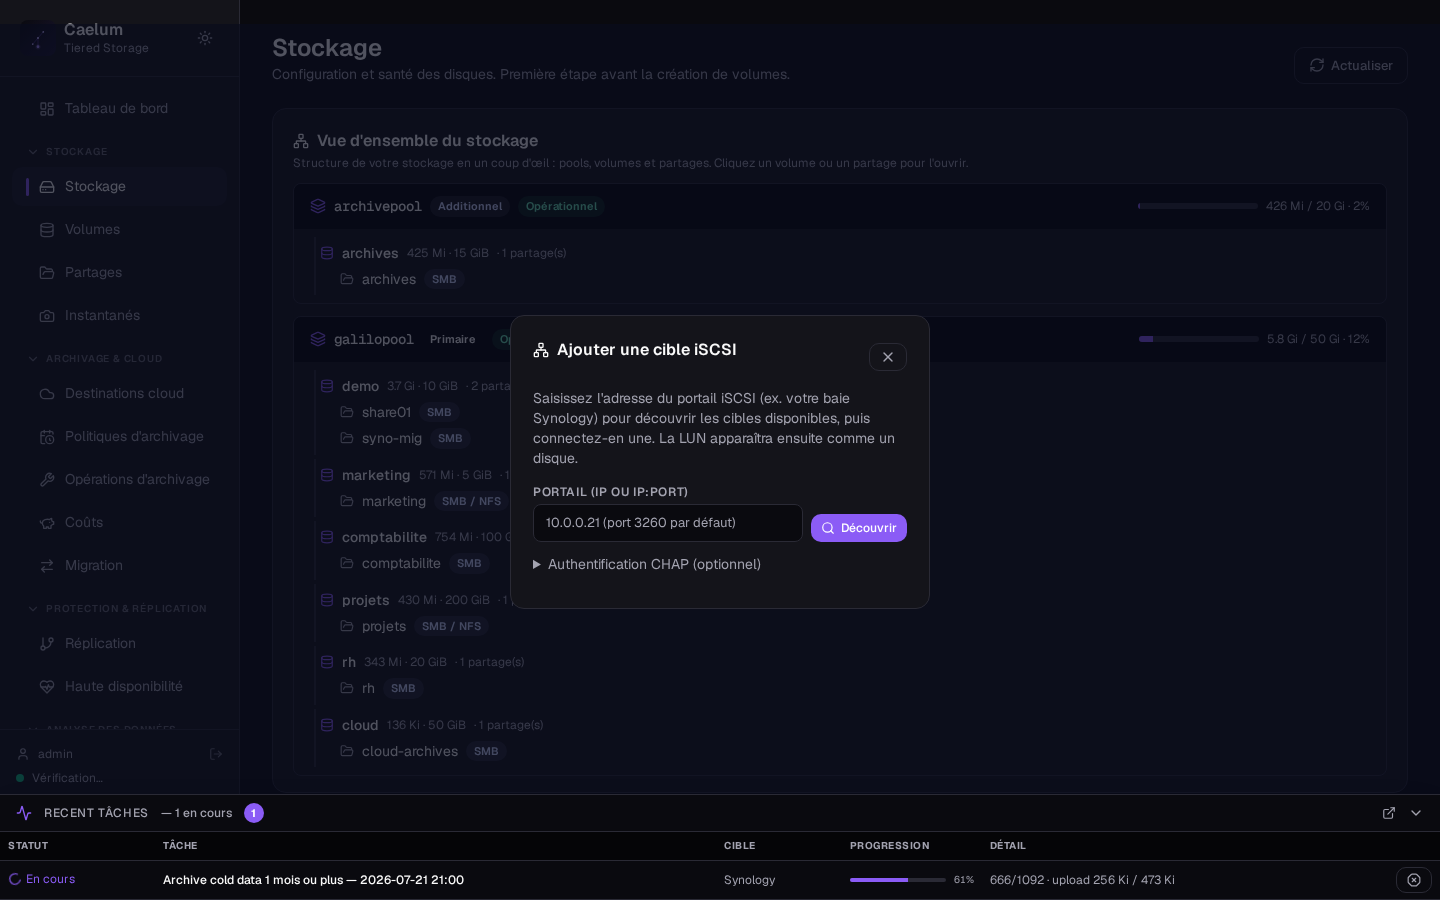Viewport: 1440px width, 900px height.
Task: Click the galilopool usage bar
Action: tap(1199, 339)
